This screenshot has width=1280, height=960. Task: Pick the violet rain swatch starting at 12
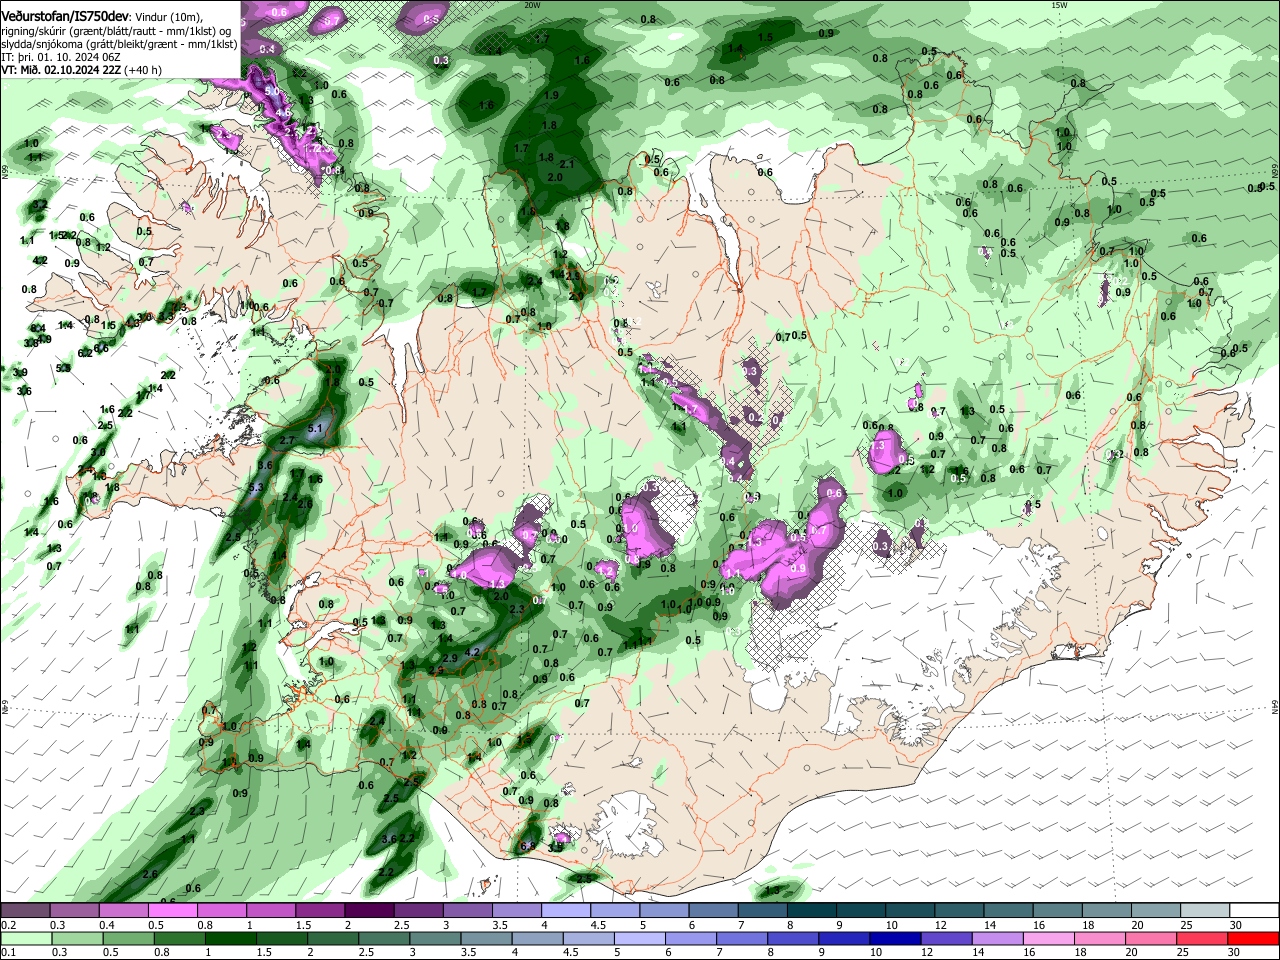[946, 938]
